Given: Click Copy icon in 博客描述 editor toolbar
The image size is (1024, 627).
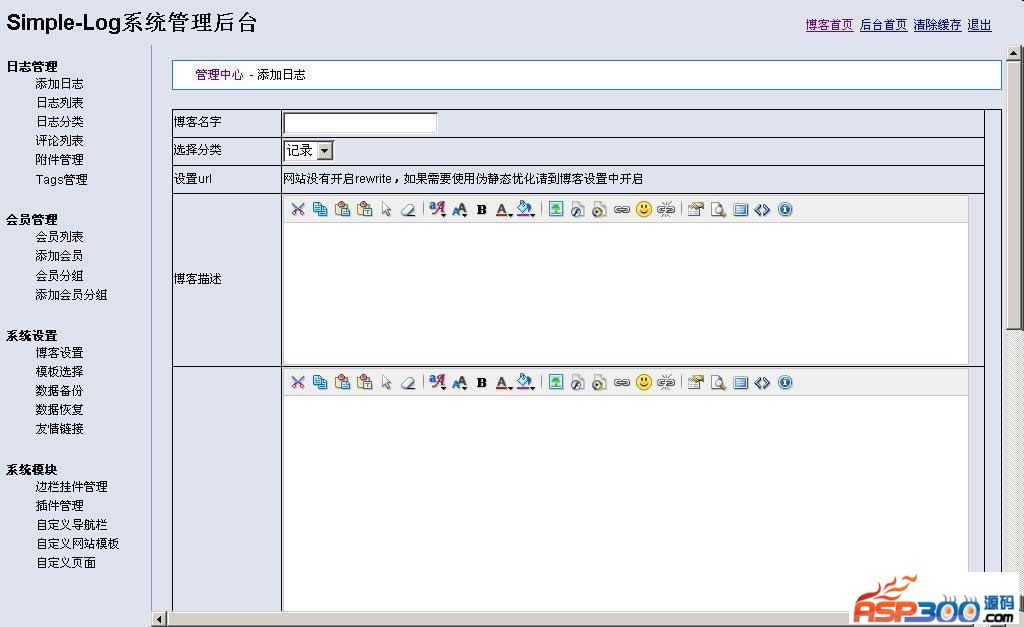Looking at the screenshot, I should (x=320, y=209).
